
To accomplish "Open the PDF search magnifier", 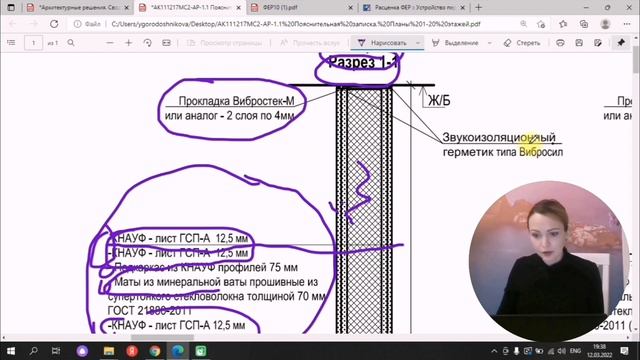I will click(71, 43).
